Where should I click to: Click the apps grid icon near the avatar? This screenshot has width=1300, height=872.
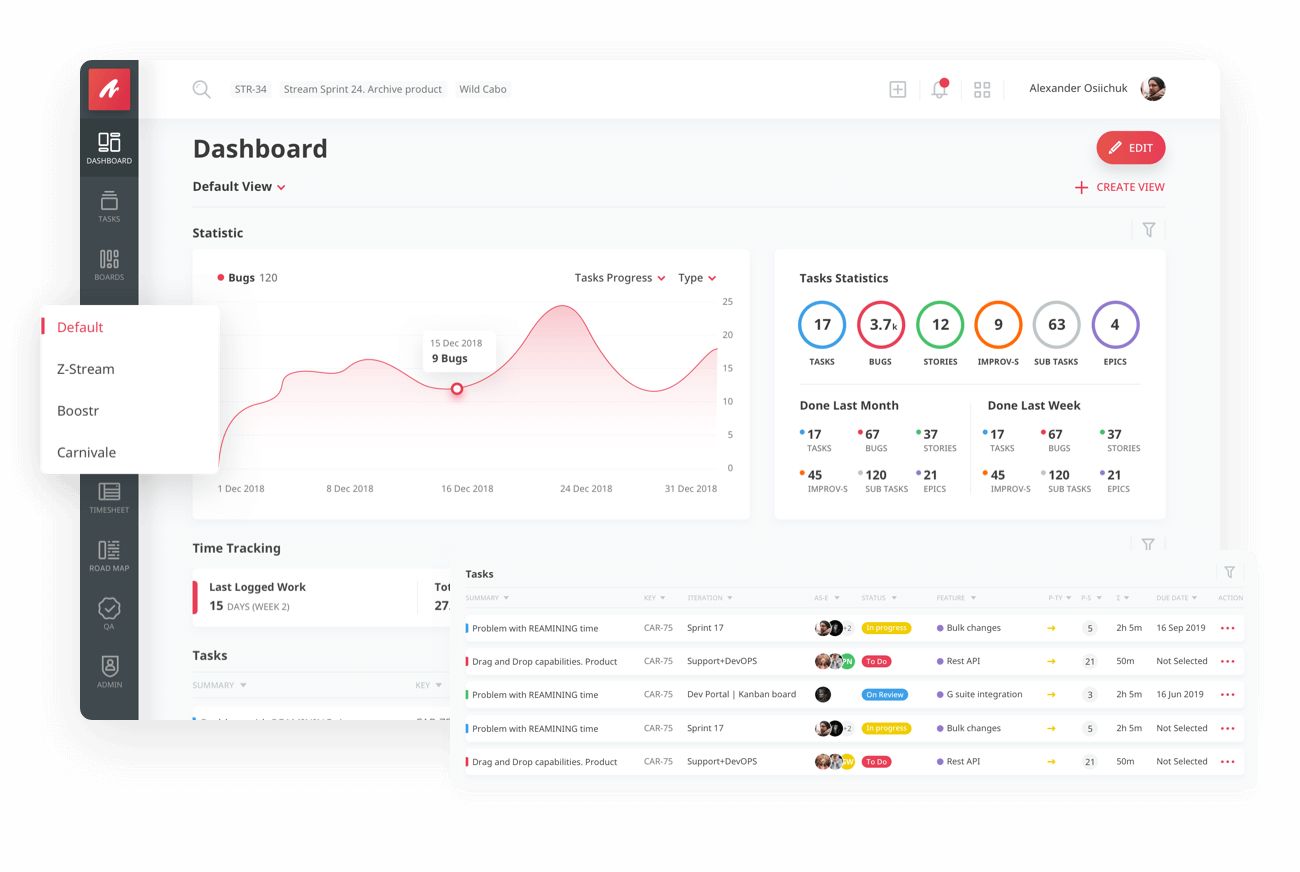pos(981,89)
